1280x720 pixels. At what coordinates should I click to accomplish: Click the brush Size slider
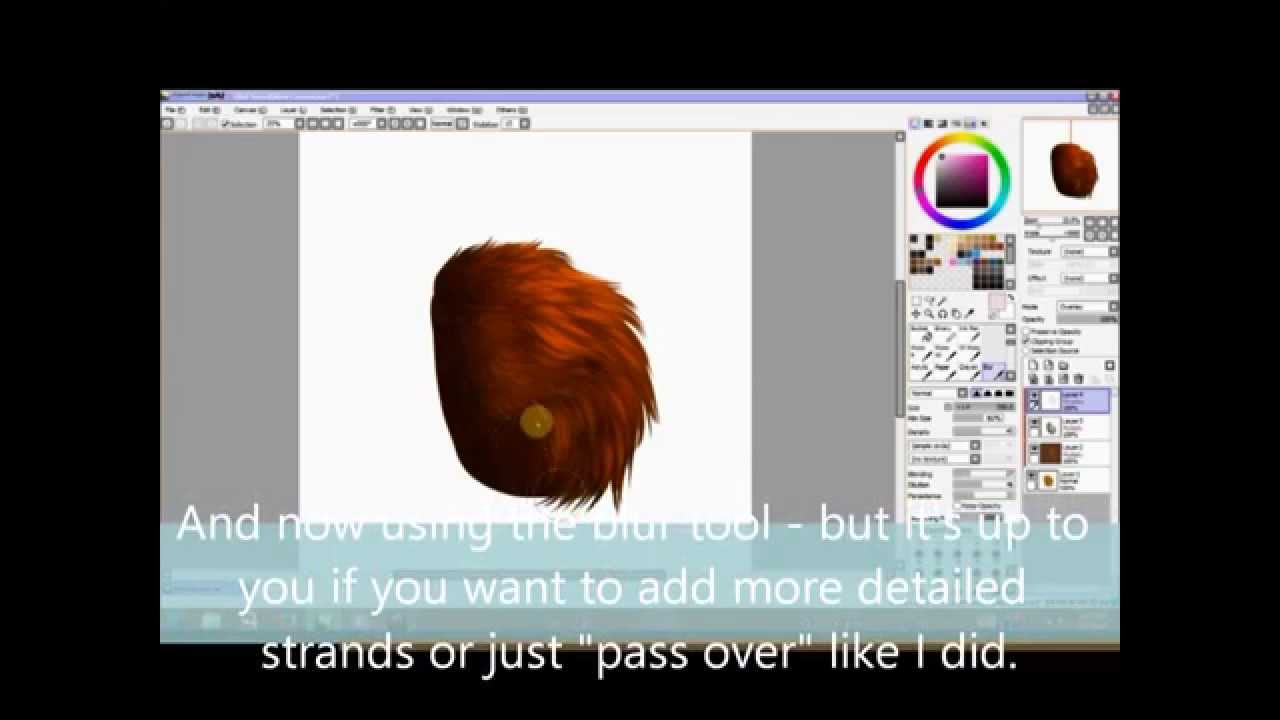984,407
